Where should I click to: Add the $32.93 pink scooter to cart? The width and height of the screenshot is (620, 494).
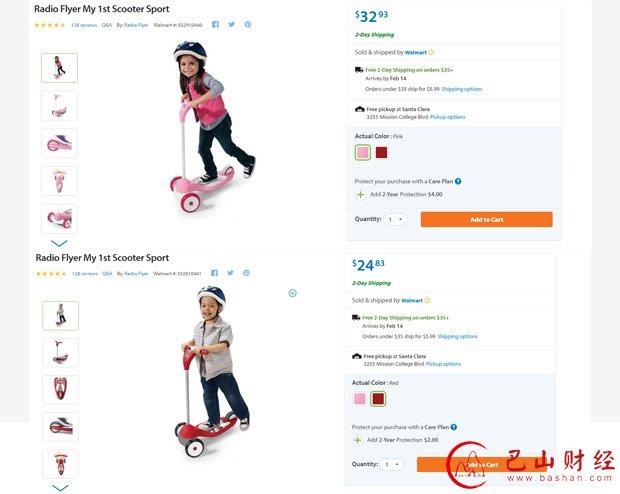coord(486,219)
